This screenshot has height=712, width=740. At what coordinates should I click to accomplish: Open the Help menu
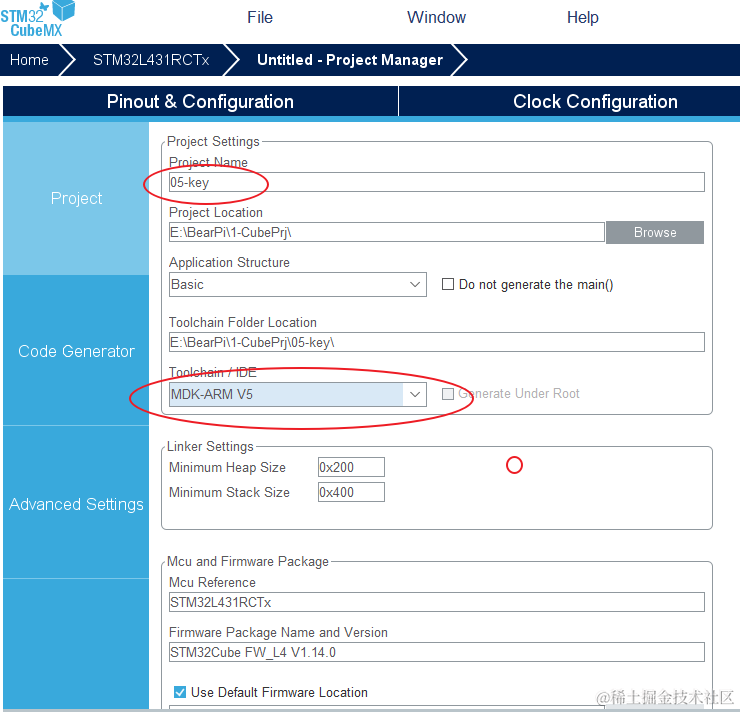tap(582, 17)
